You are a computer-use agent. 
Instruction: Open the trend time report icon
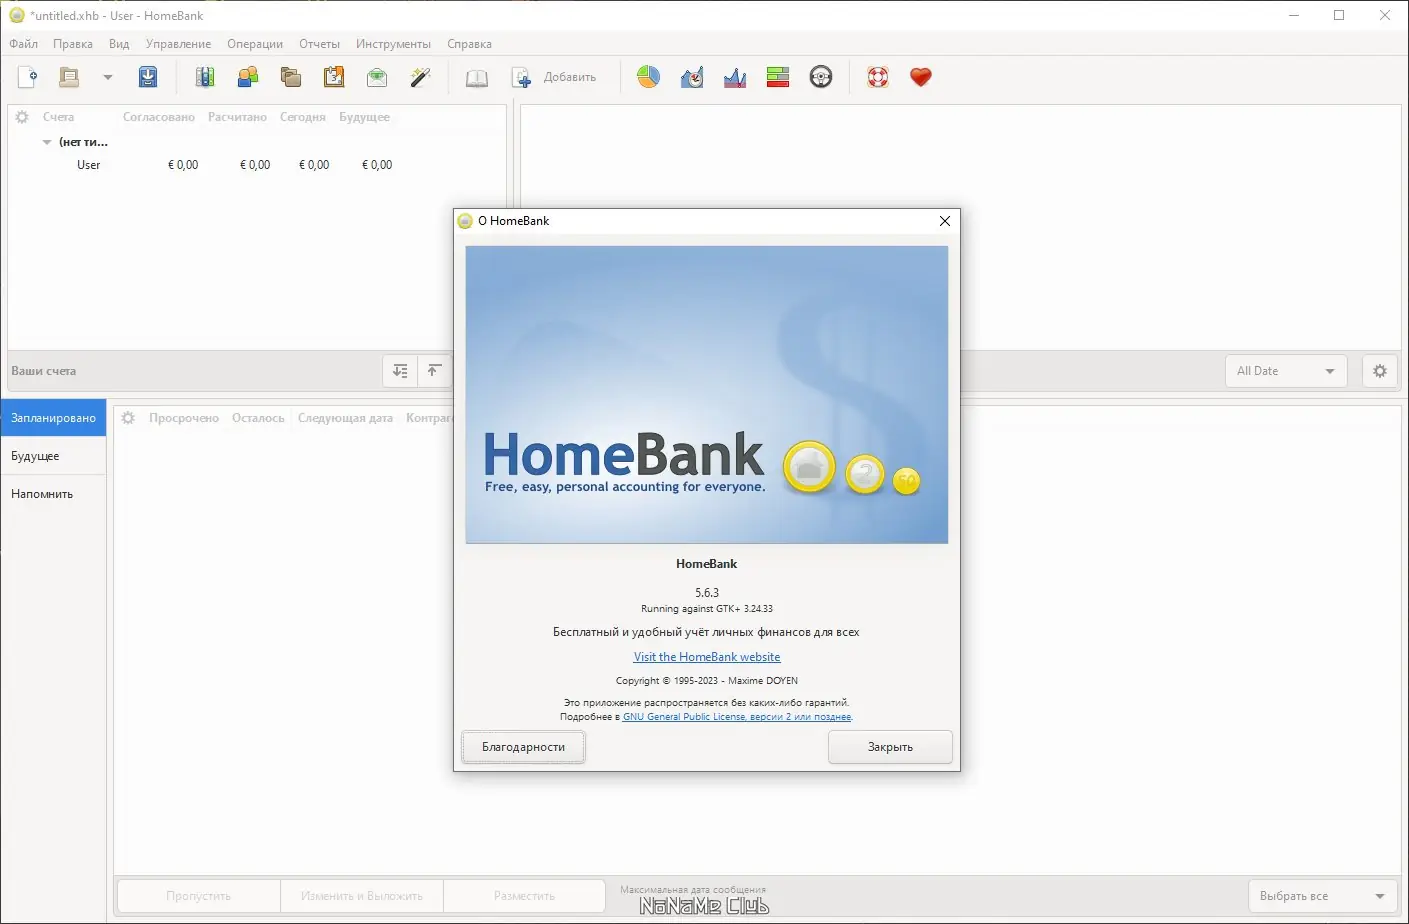(x=692, y=77)
